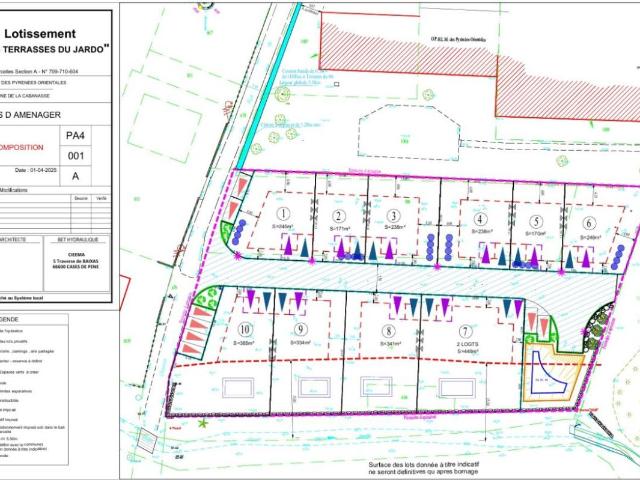Click the 001 sheet number cell
The image size is (640, 480).
tap(76, 156)
